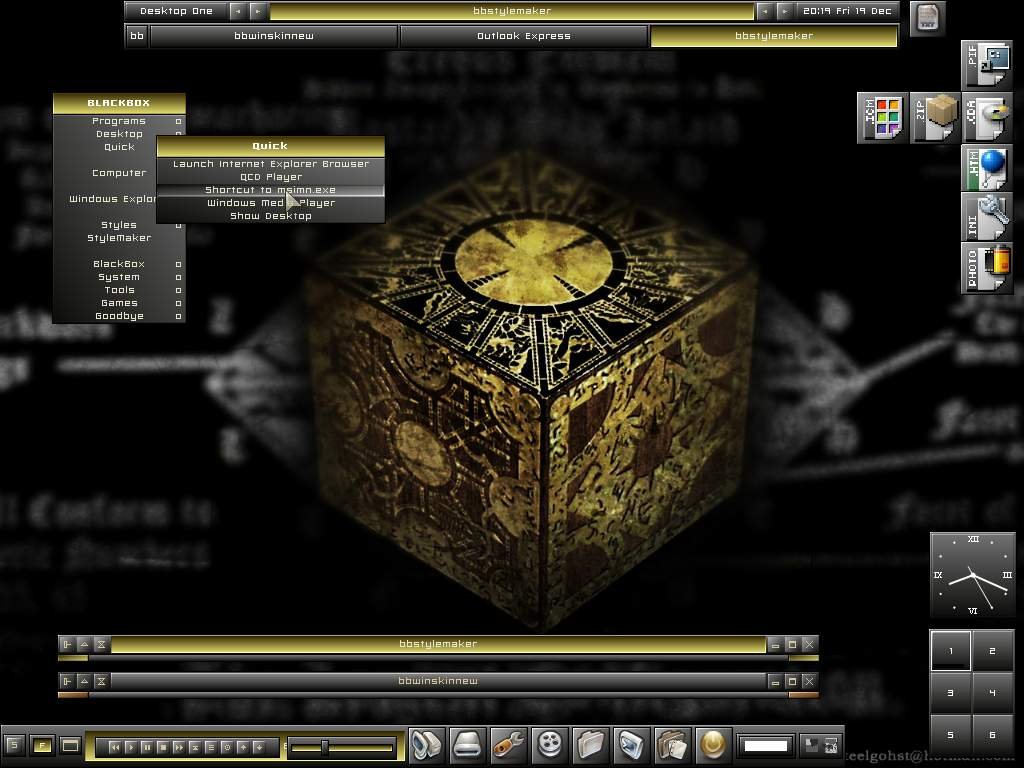
Task: Adjust the media player volume slider
Action: click(x=342, y=747)
